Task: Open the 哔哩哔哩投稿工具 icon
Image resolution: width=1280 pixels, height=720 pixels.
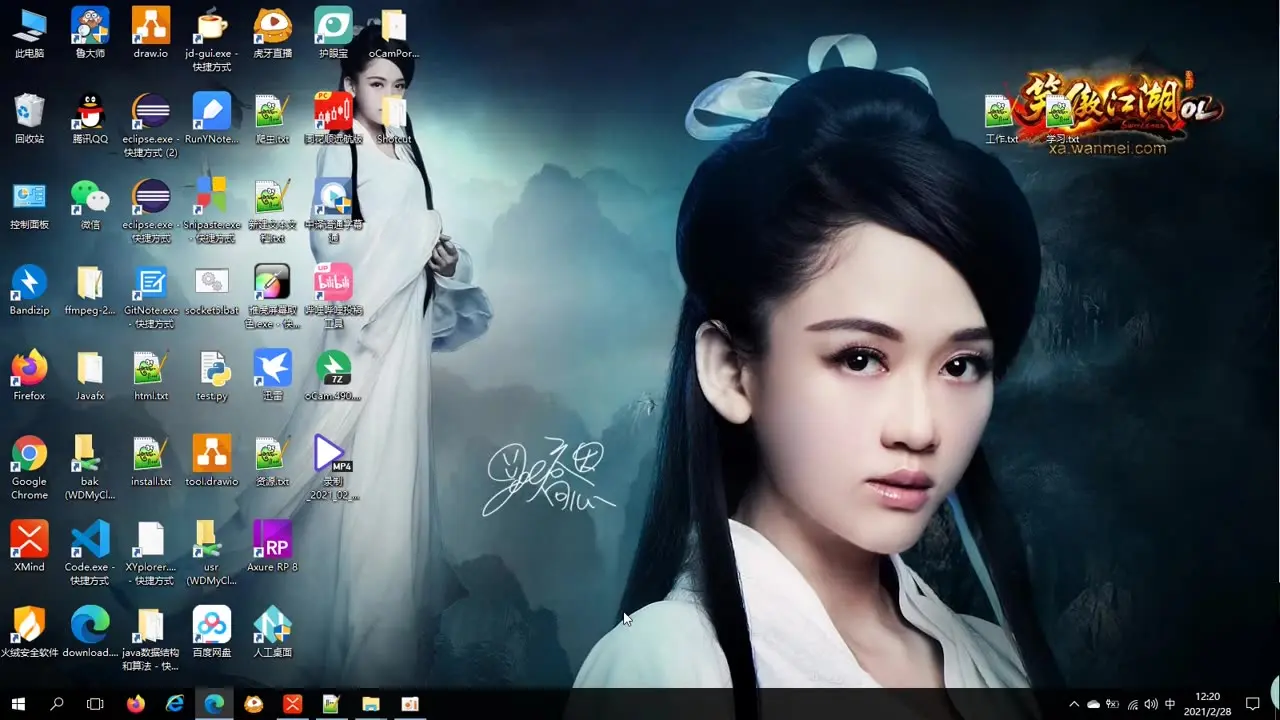Action: (x=333, y=297)
